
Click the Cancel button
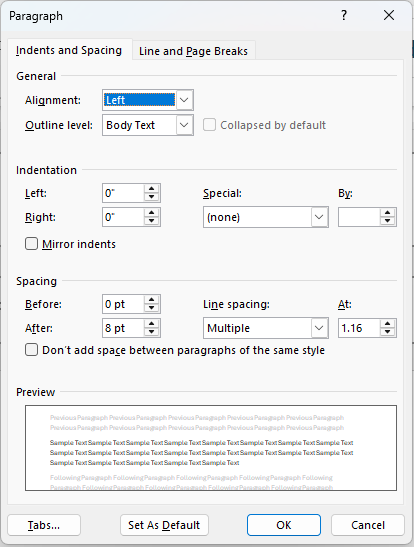click(x=368, y=525)
